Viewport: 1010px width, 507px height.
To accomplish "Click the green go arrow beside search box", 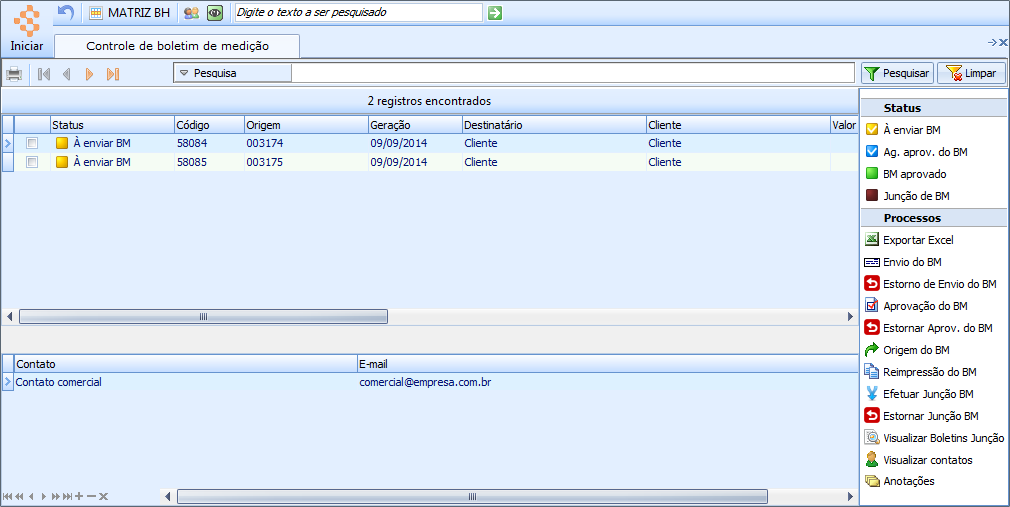I will tap(495, 13).
